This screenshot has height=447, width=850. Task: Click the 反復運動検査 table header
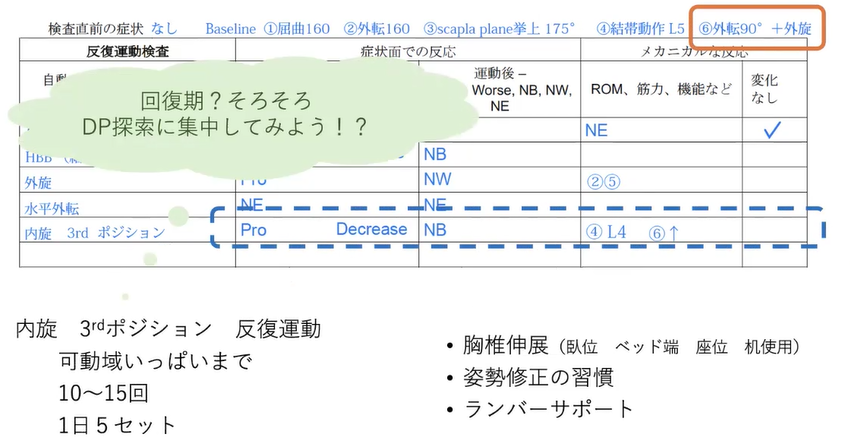[126, 50]
